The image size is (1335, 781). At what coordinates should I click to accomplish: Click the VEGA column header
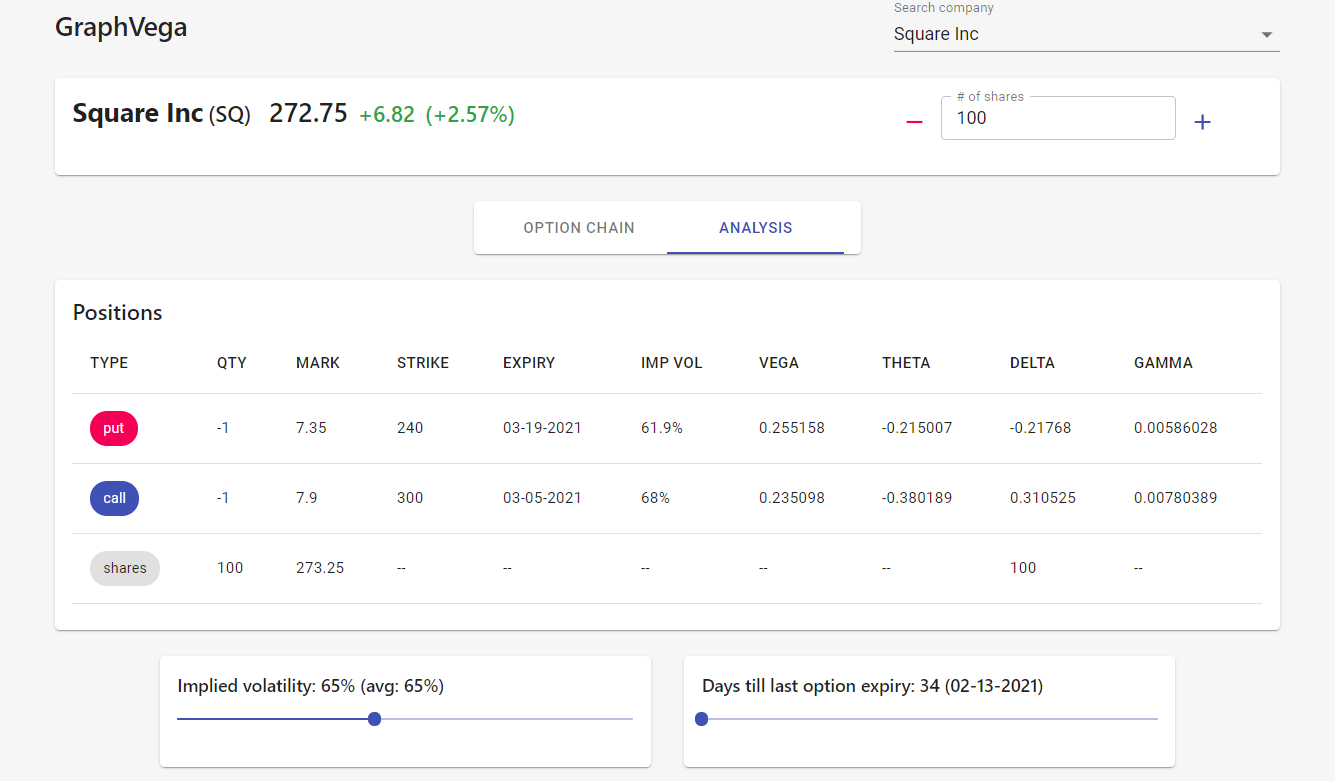(x=779, y=363)
